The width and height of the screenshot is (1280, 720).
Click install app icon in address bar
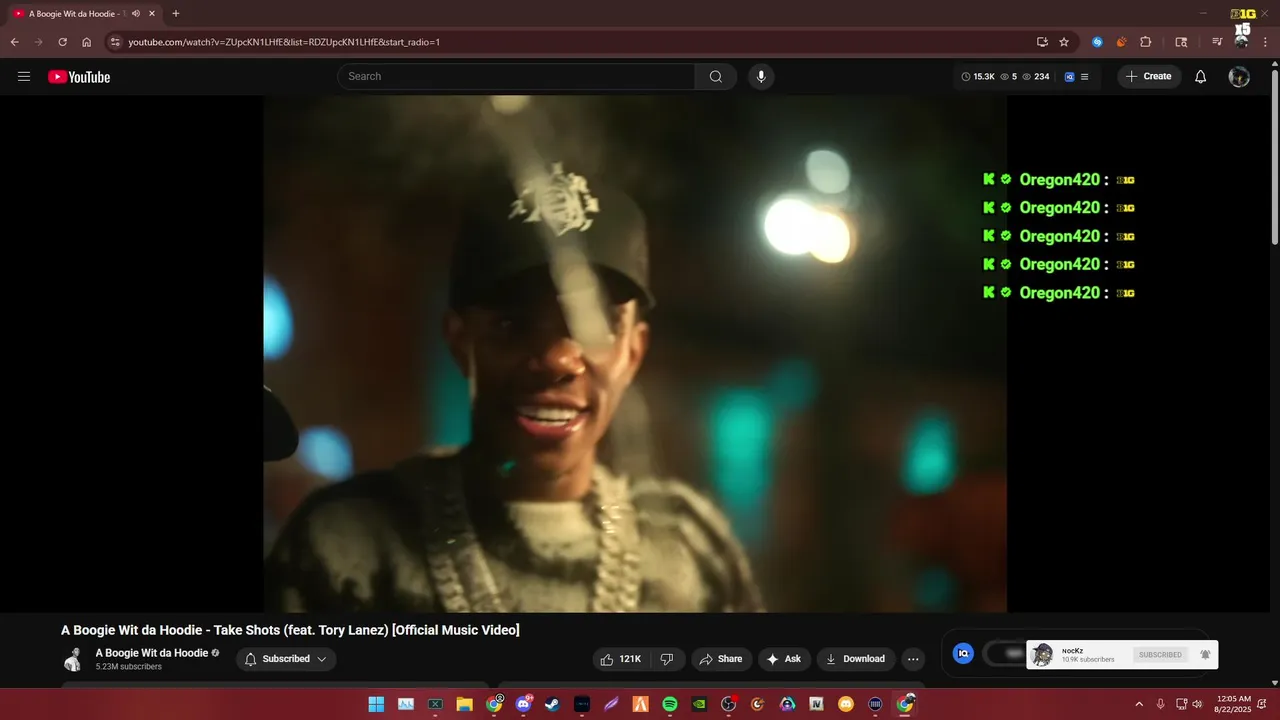point(1042,42)
